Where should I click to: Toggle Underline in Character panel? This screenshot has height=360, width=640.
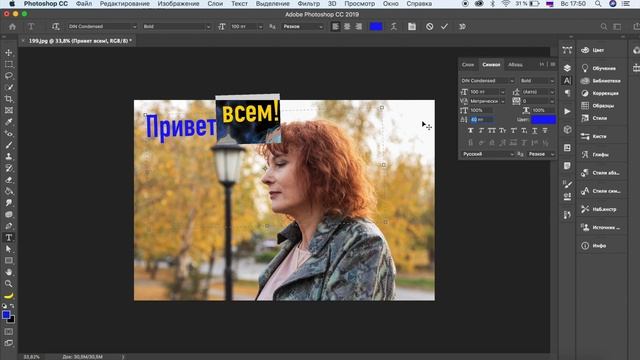535,131
